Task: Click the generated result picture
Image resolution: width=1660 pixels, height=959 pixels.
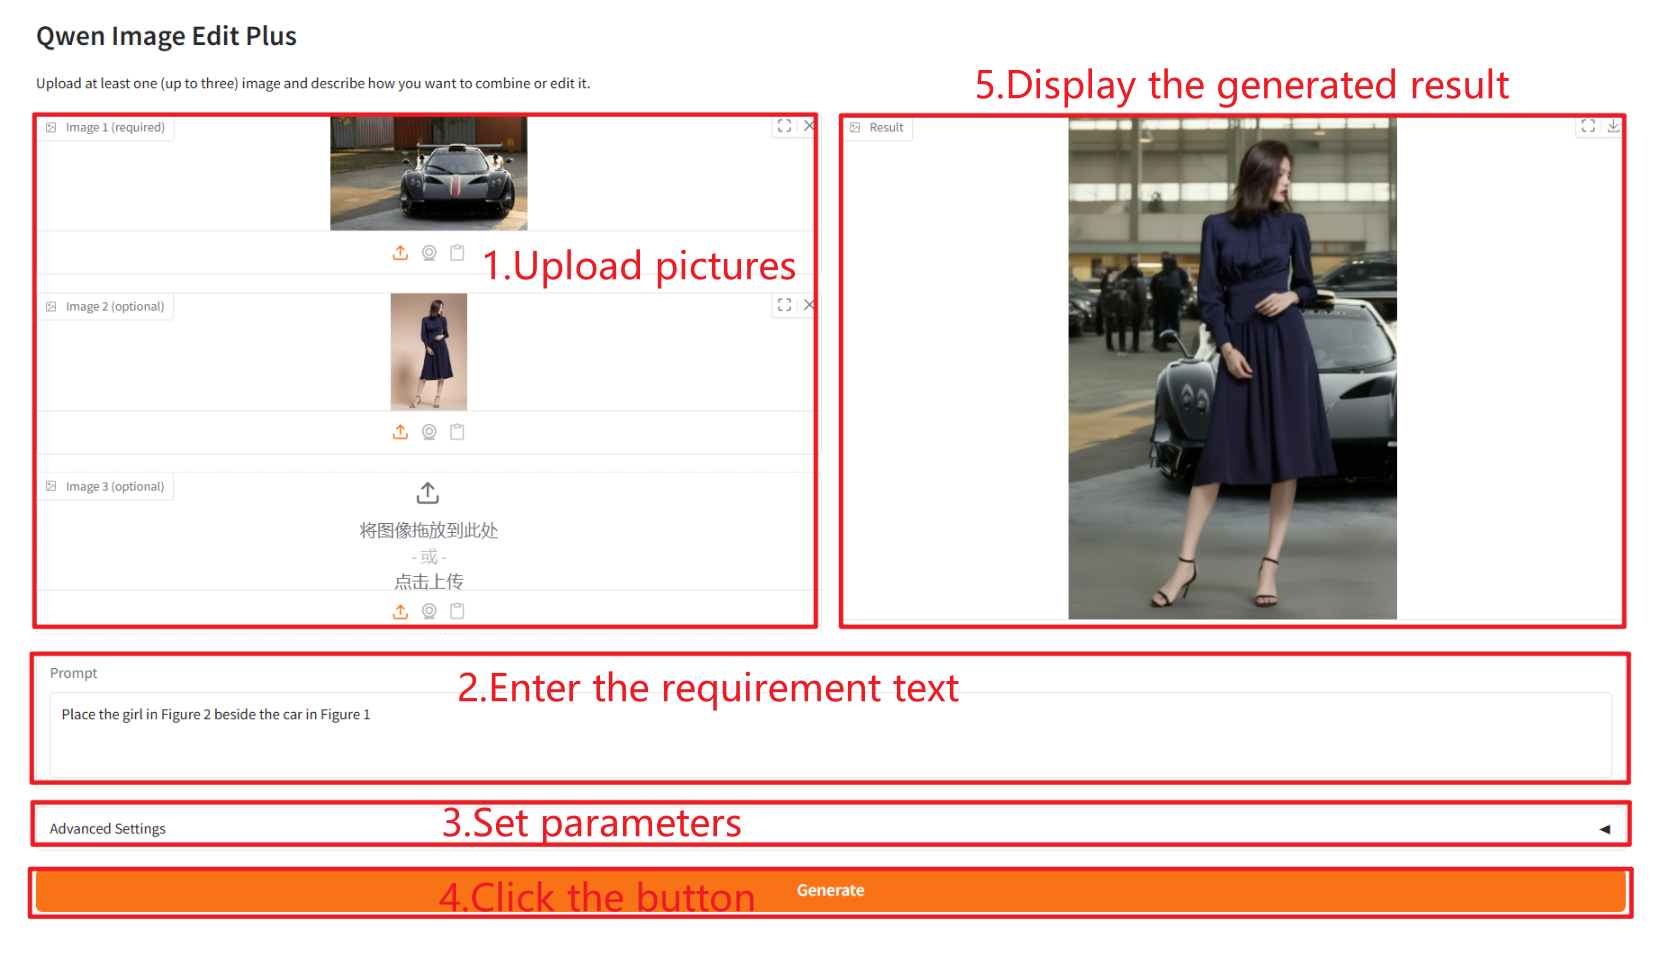Action: (x=1232, y=368)
